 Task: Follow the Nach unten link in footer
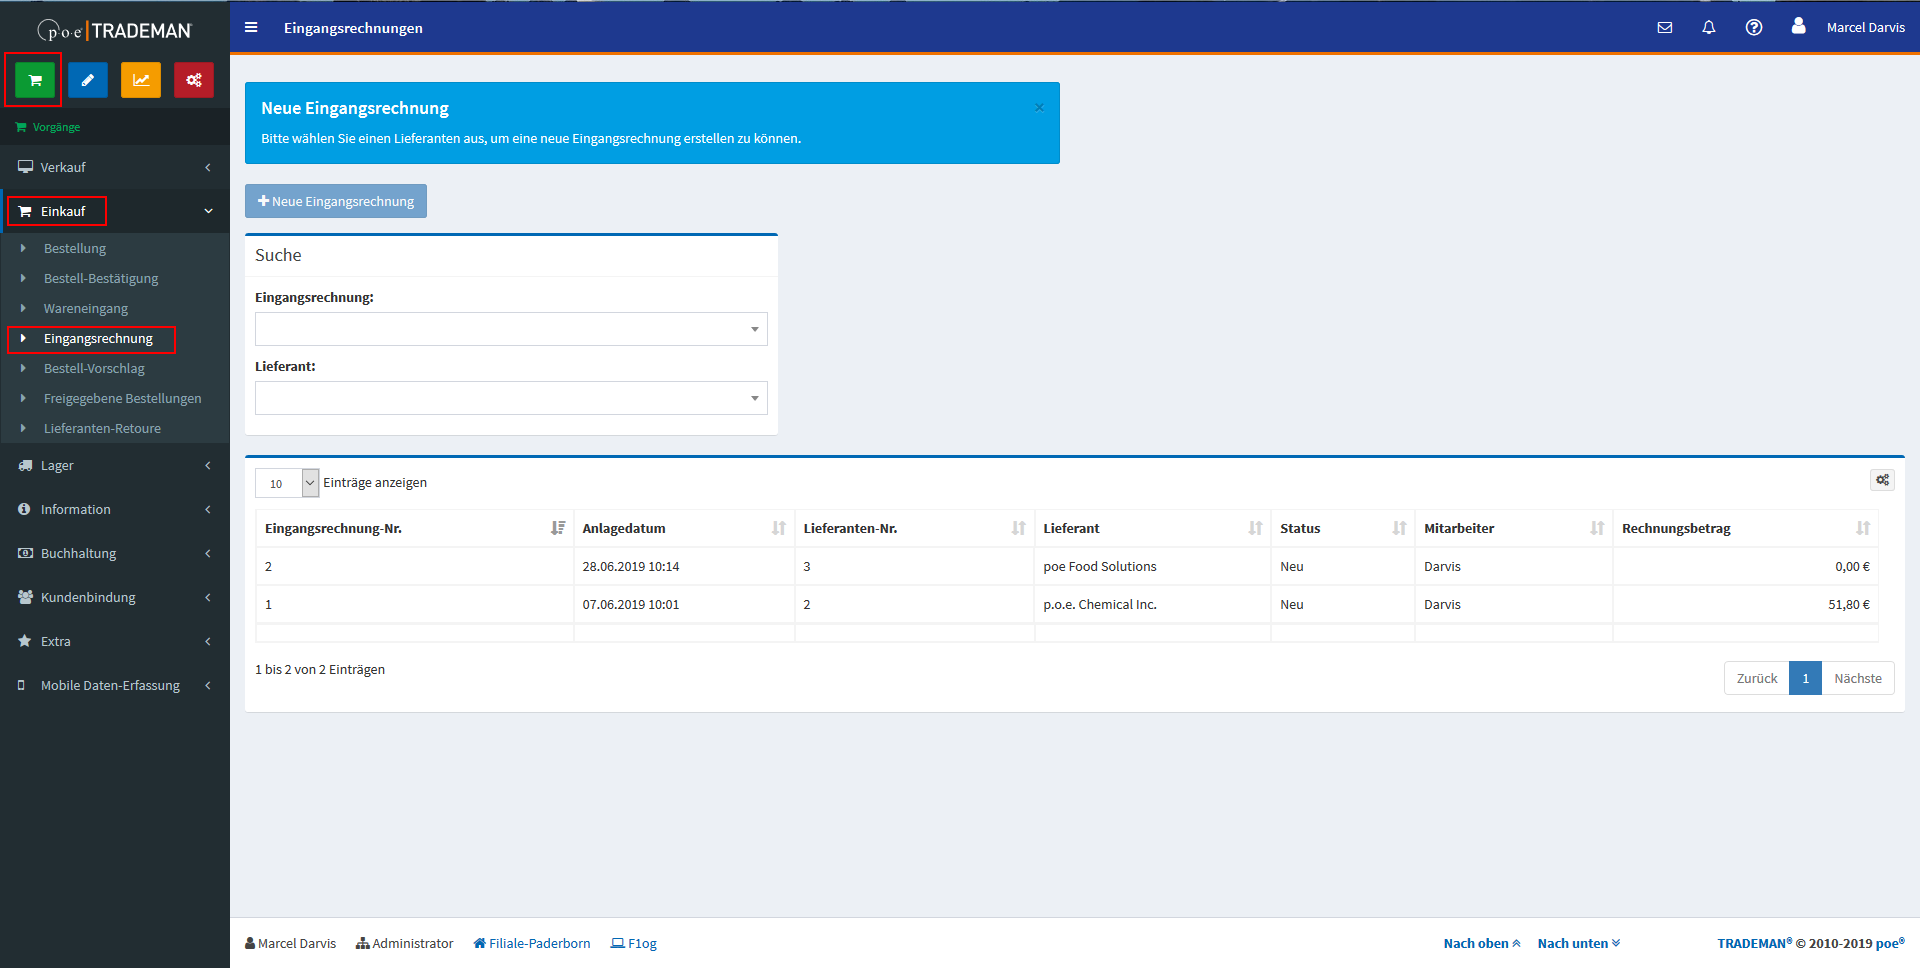[1578, 943]
